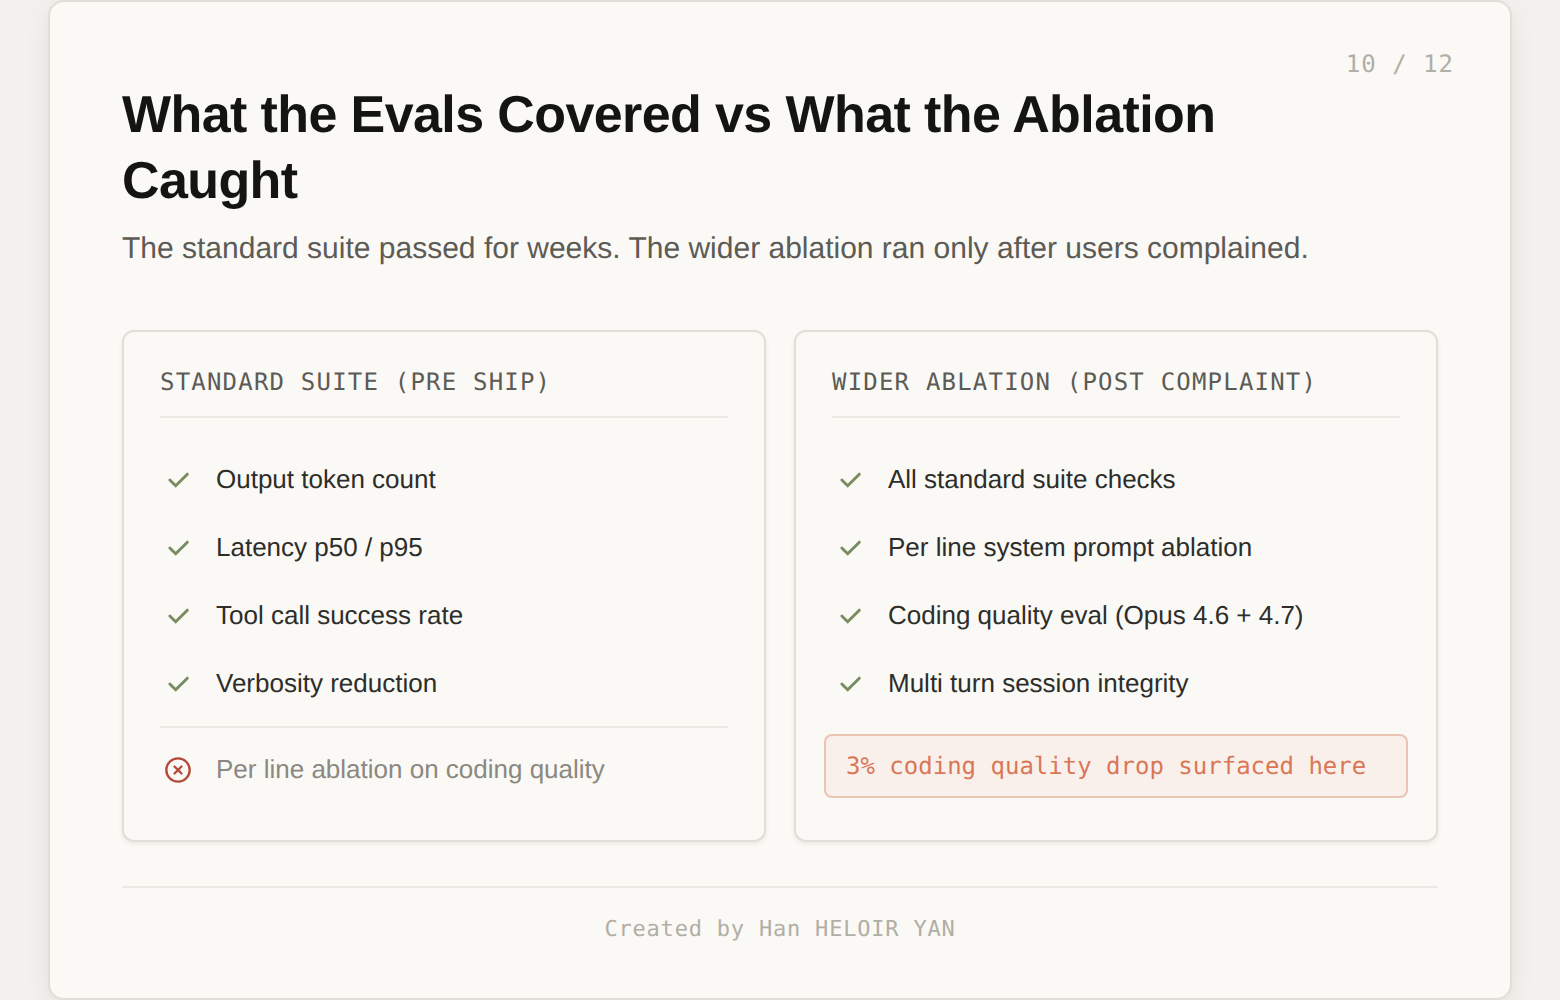Screen dimensions: 1560x1000
Task: Click the Multi turn session integrity label
Action: [x=1038, y=684]
